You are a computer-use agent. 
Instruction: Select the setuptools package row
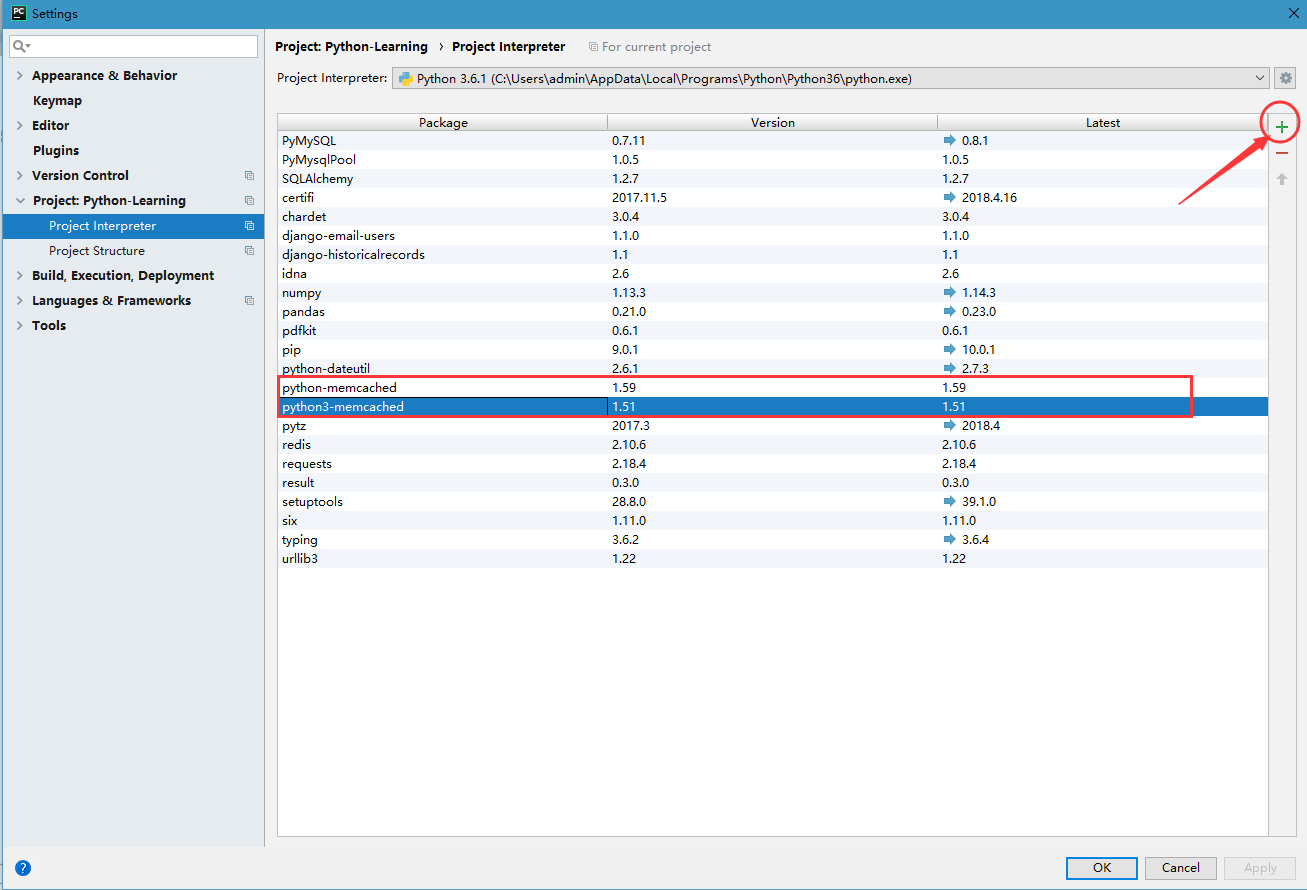[773, 502]
